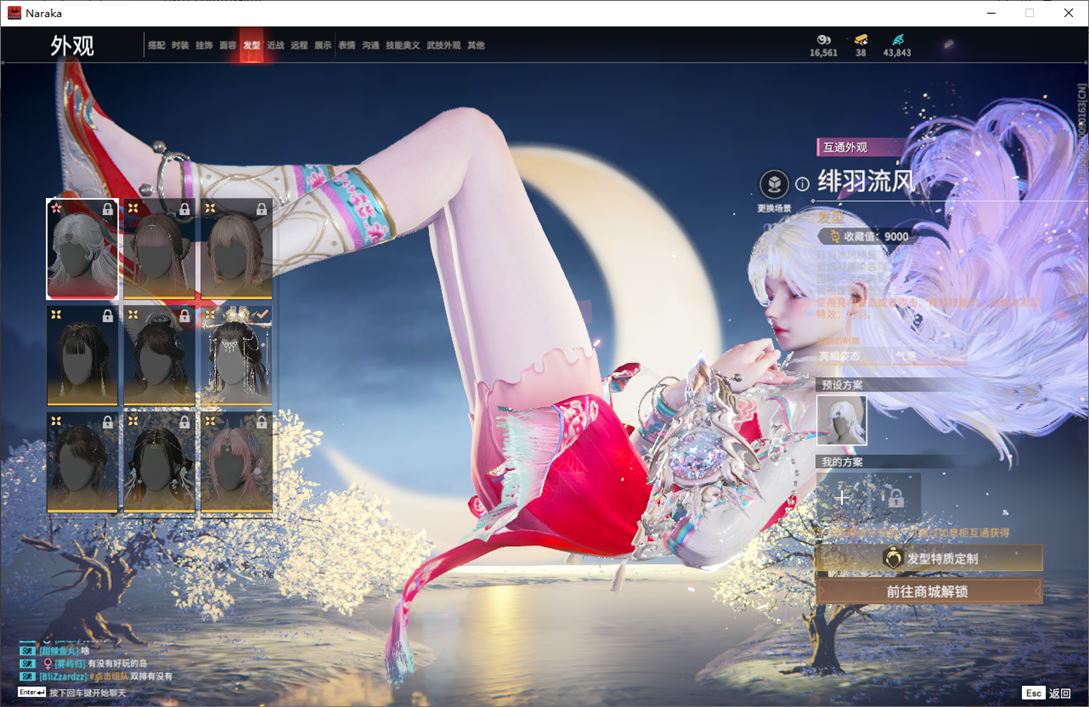The height and width of the screenshot is (707, 1089).
Task: Add a new scheme with the plus slot
Action: pos(842,497)
